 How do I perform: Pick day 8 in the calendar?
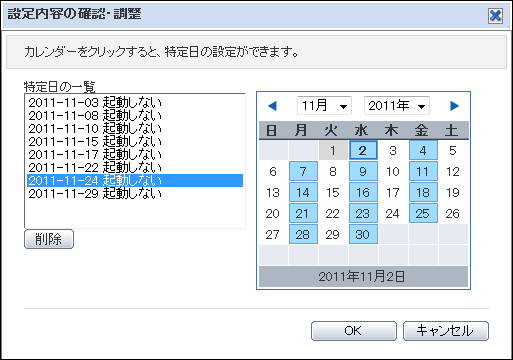coord(333,171)
